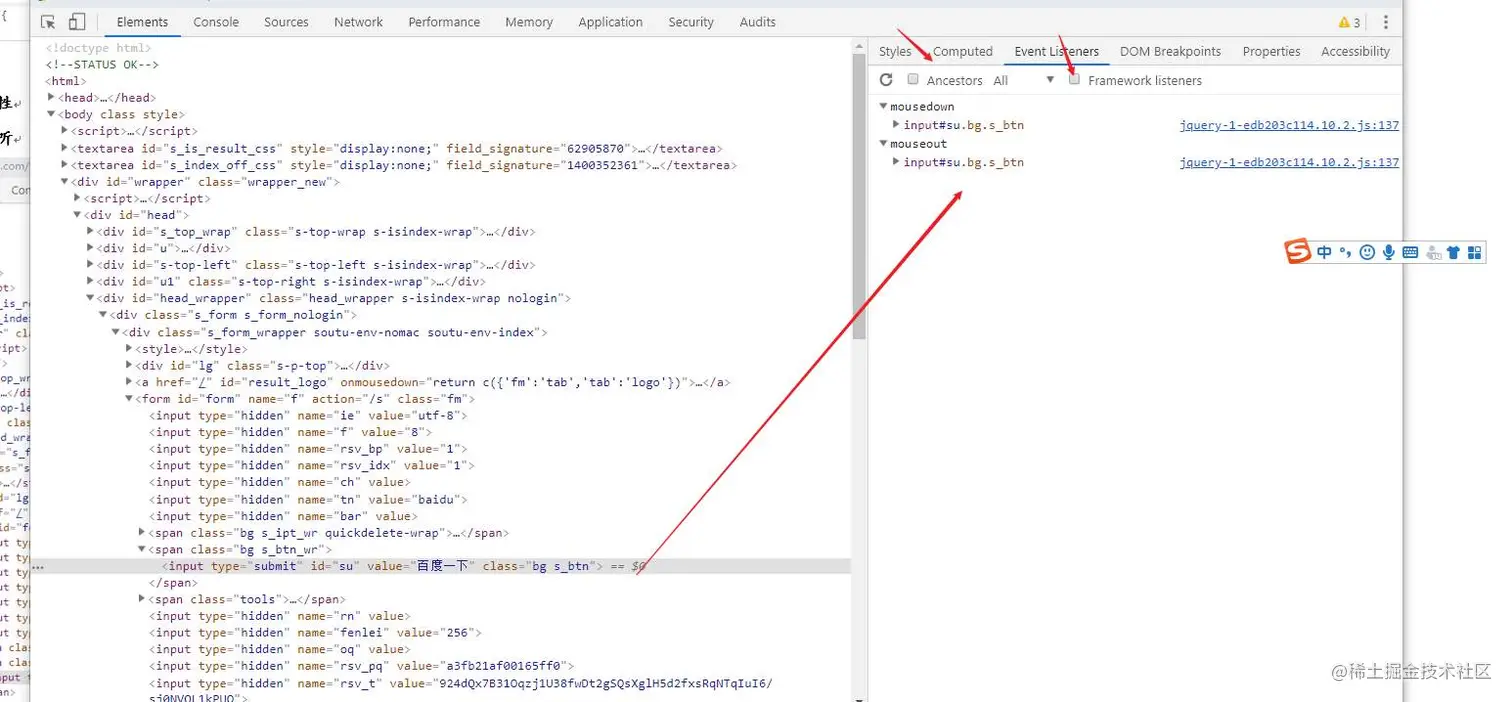Open the IME toolbox grid icon
1512x702 pixels.
[x=1475, y=253]
